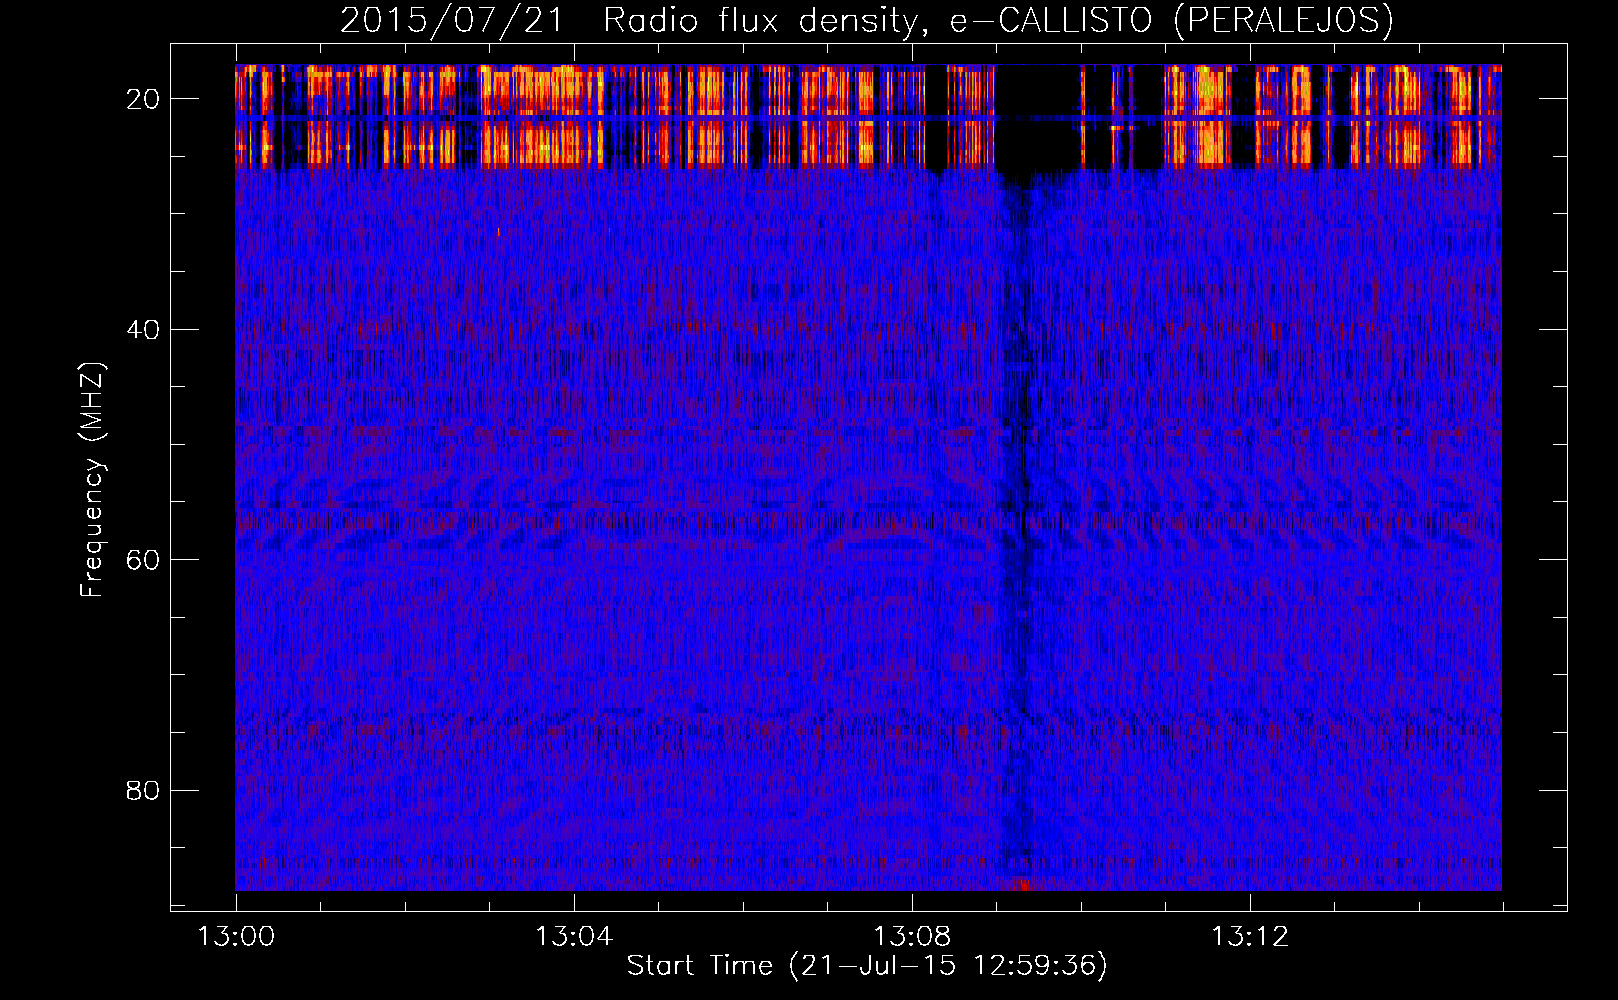Click the "80" frequency tick label
The image size is (1618, 1000).
coord(143,790)
